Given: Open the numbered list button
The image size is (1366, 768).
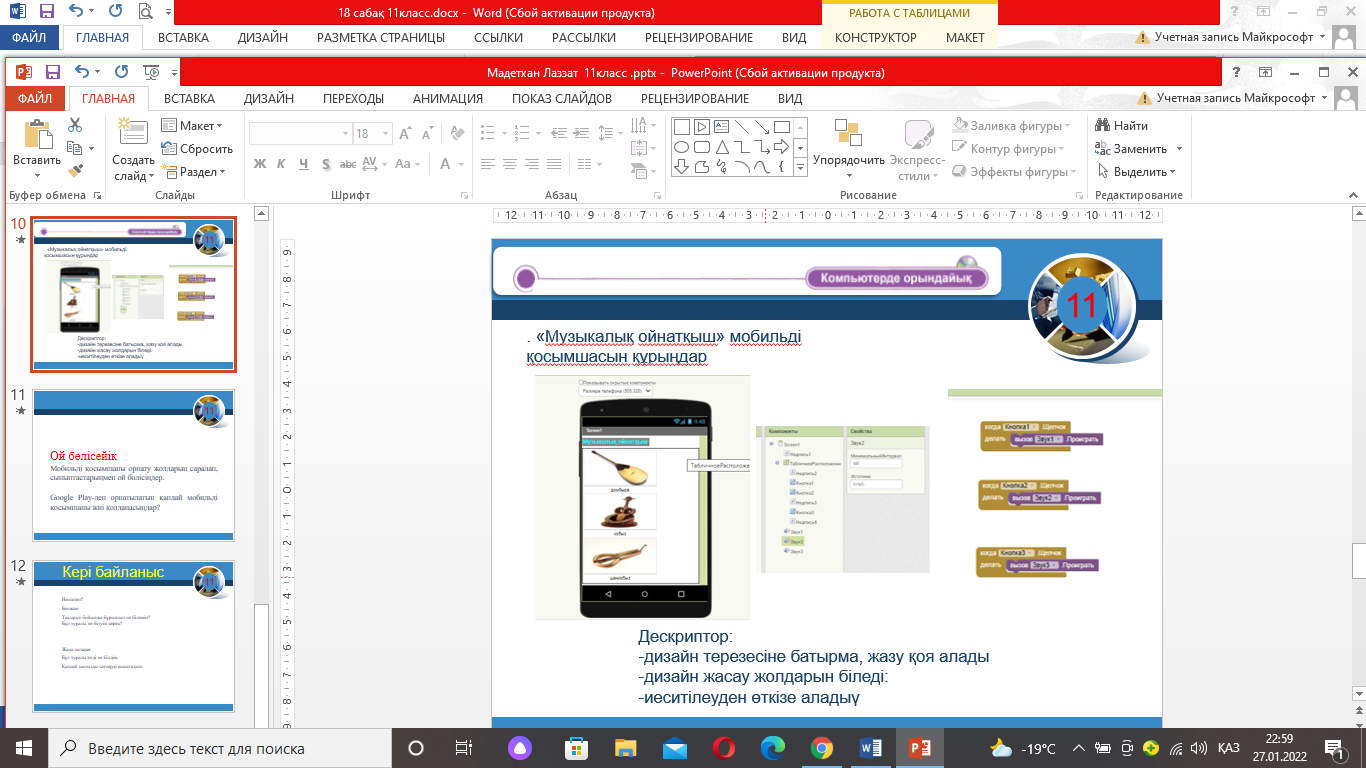Looking at the screenshot, I should [x=520, y=133].
